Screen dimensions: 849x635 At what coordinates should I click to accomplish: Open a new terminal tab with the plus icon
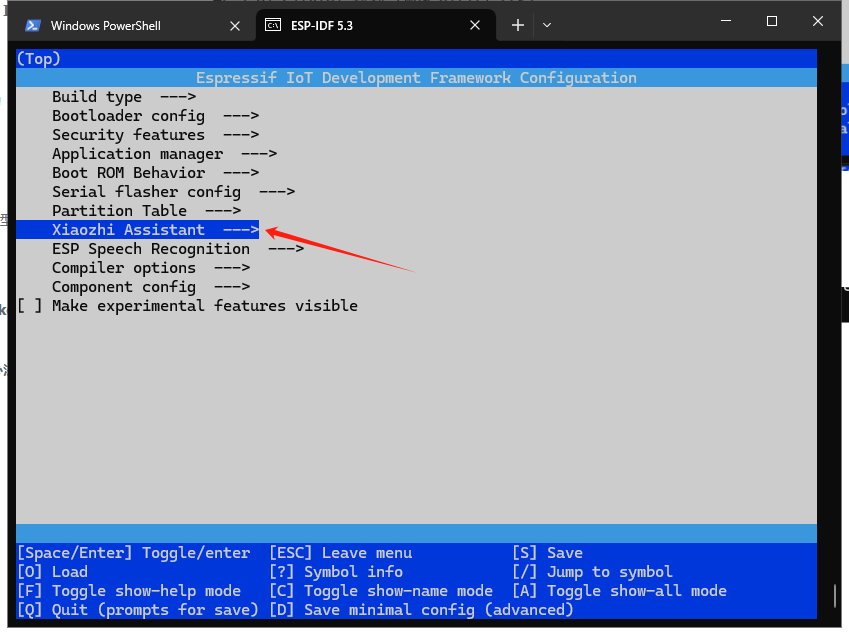coord(517,25)
